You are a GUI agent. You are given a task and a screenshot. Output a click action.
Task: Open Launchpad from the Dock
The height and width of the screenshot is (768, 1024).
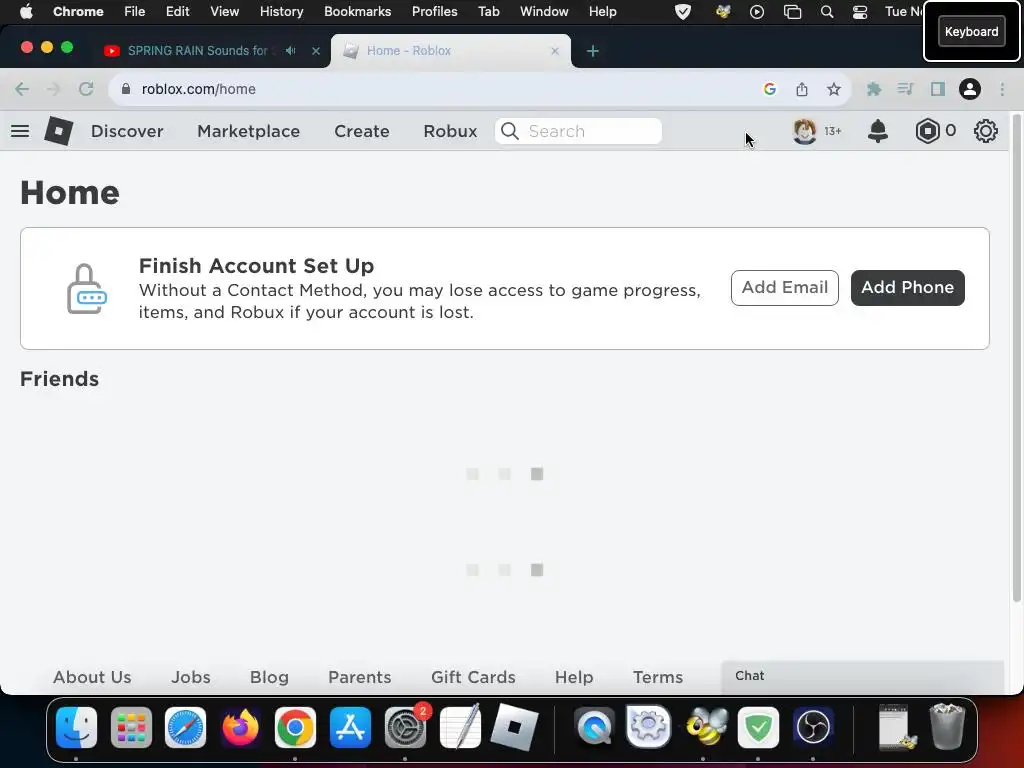click(x=131, y=727)
